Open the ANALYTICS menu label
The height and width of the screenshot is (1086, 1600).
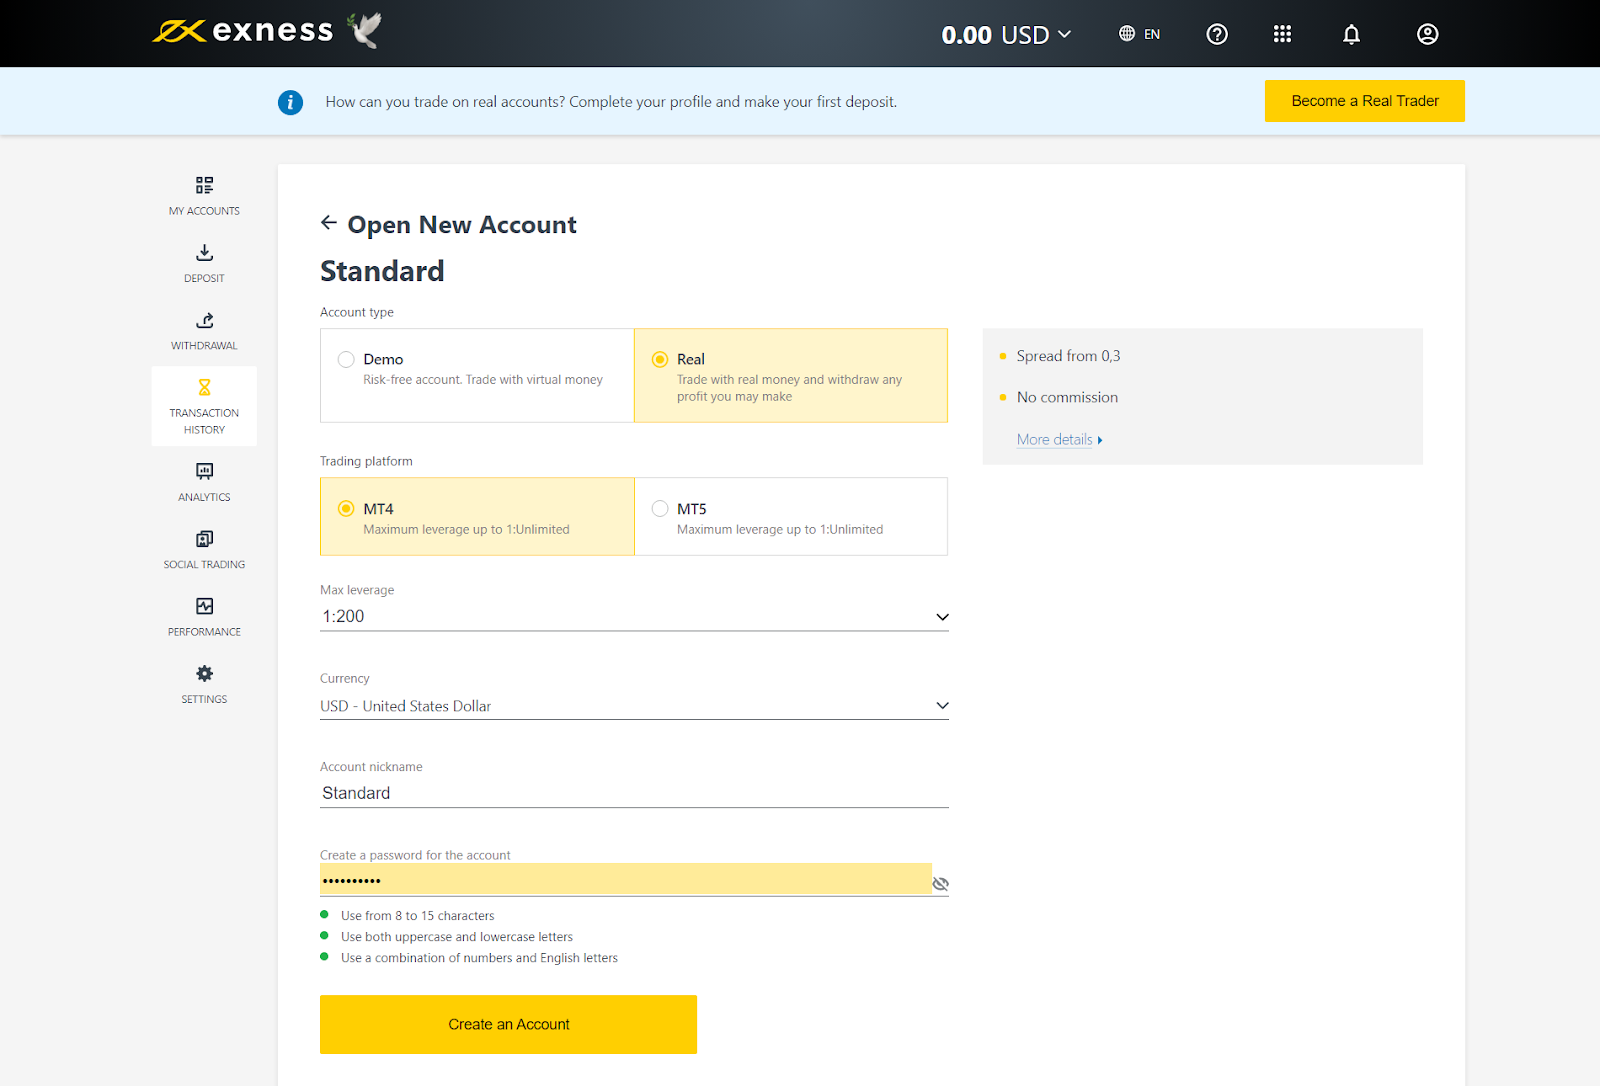point(204,497)
